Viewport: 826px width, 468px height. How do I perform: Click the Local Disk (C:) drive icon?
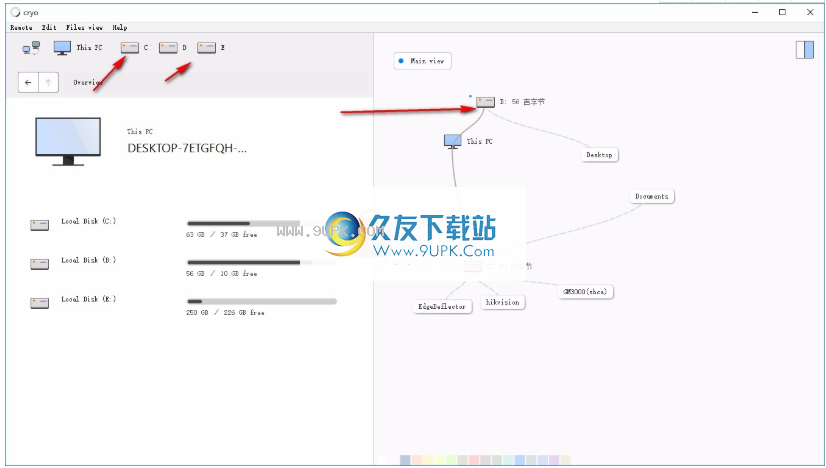point(40,225)
